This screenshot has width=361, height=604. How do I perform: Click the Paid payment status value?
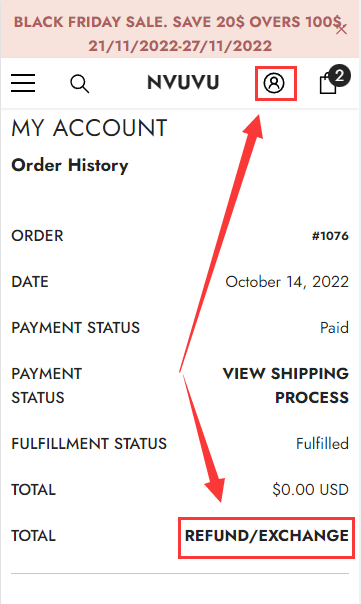[x=334, y=328]
